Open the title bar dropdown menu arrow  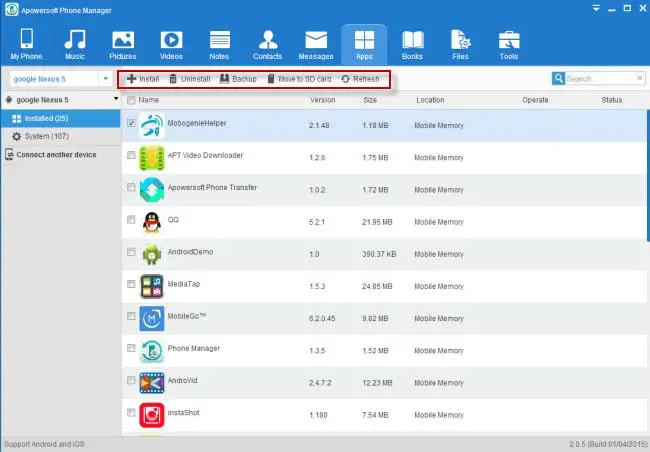(596, 8)
